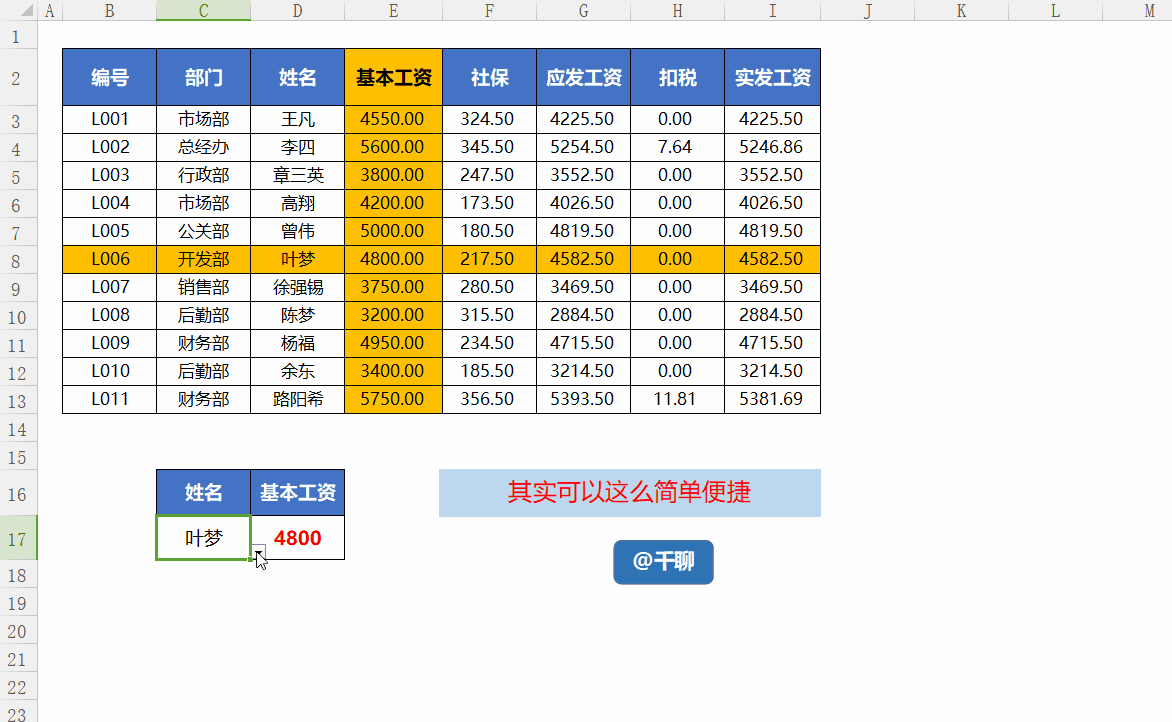Select row 17 header
Viewport: 1172px width, 722px height.
point(18,538)
